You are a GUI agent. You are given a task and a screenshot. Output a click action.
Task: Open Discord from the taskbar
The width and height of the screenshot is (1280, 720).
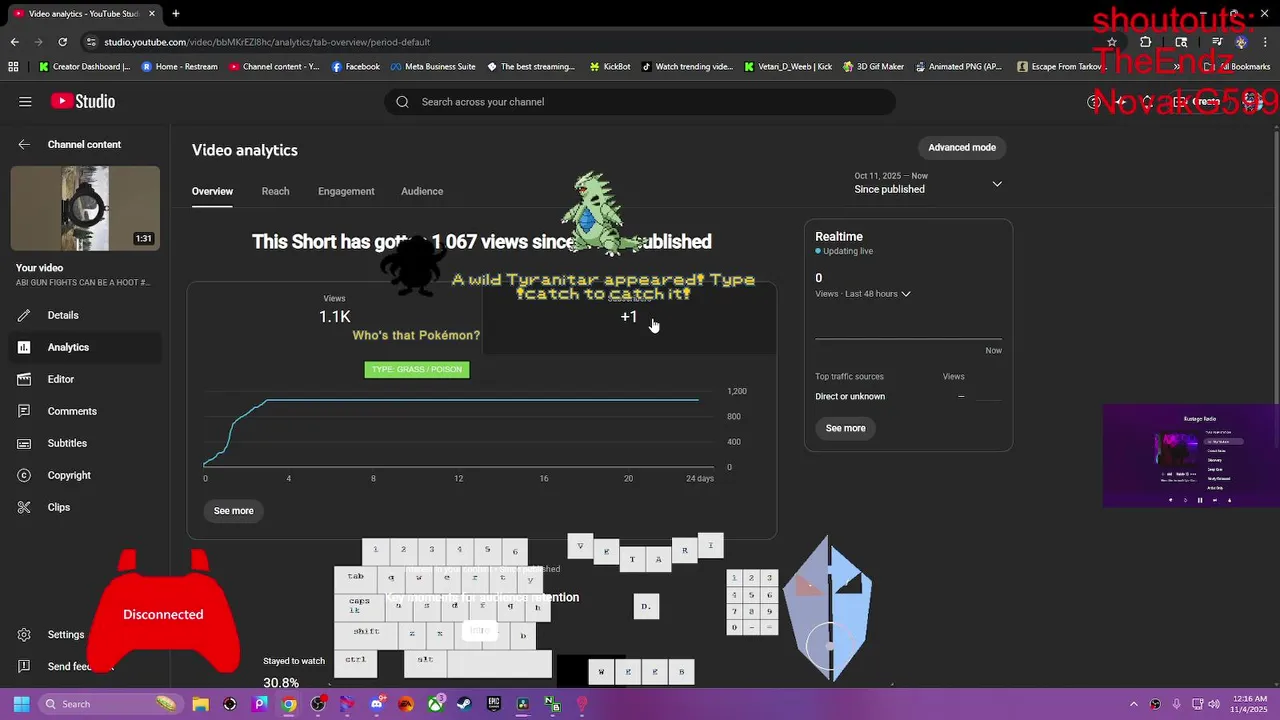click(377, 704)
